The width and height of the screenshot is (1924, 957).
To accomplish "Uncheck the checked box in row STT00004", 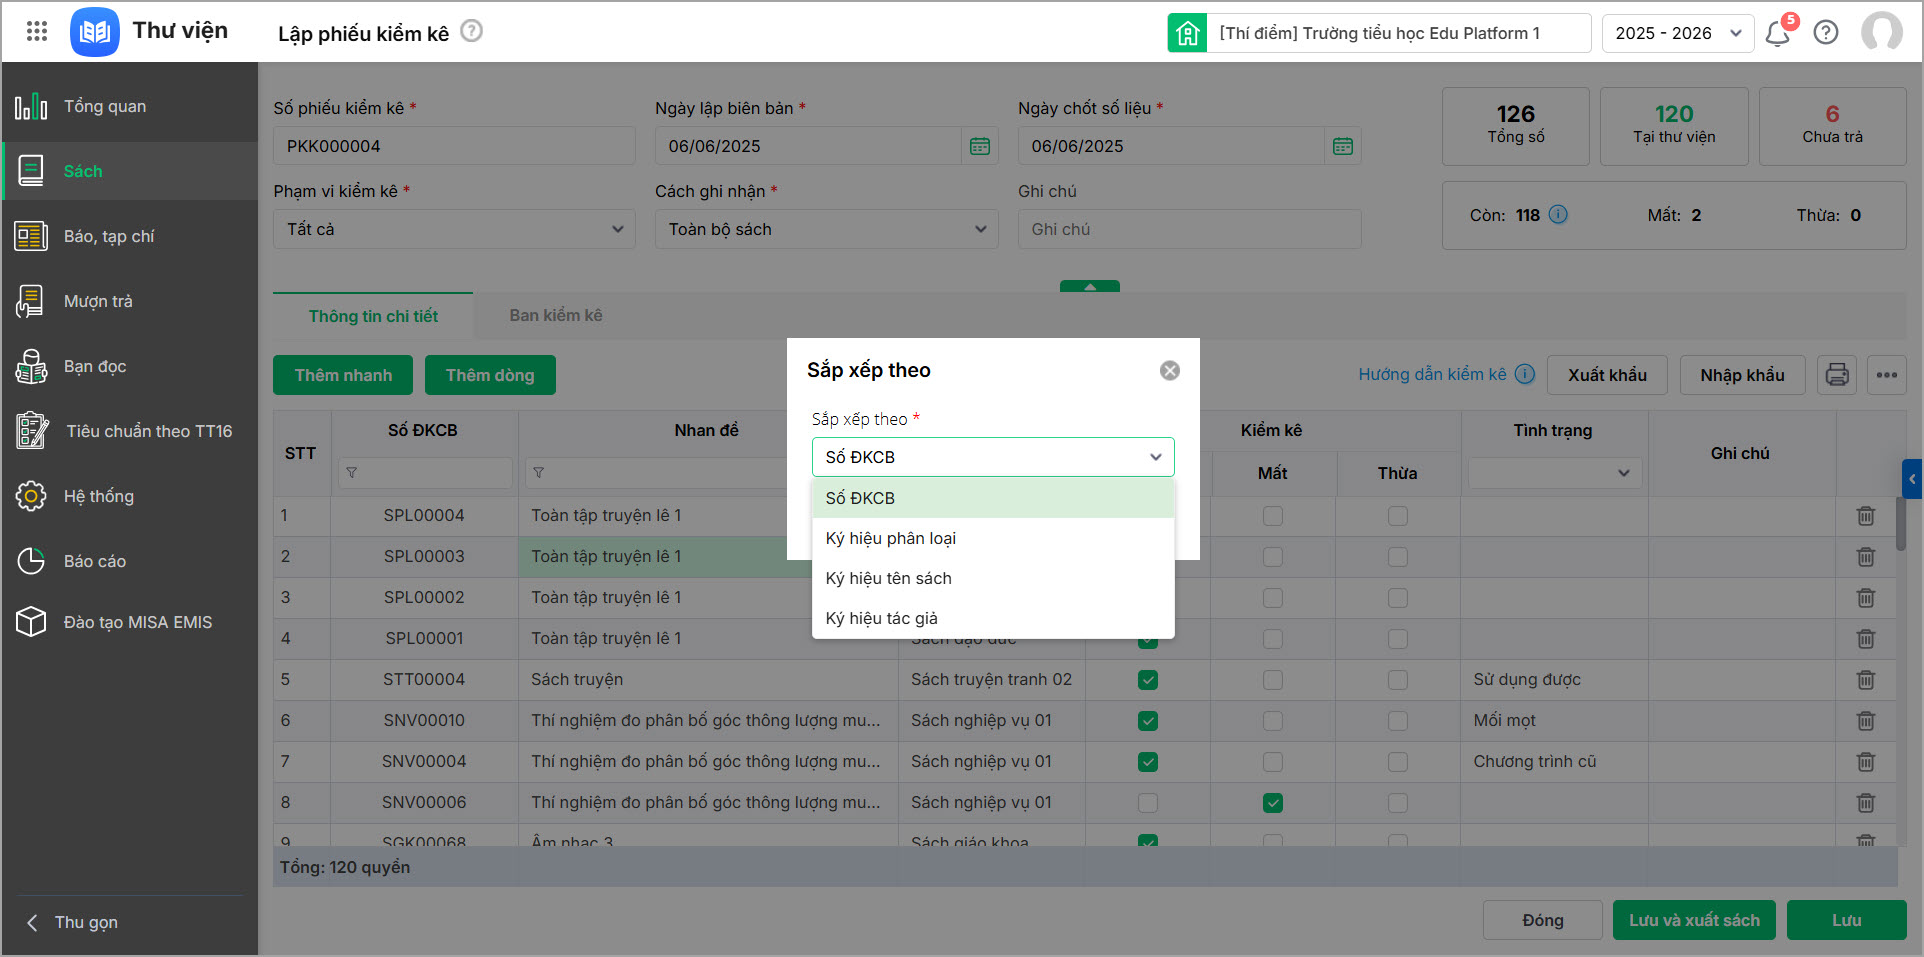I will 1148,680.
